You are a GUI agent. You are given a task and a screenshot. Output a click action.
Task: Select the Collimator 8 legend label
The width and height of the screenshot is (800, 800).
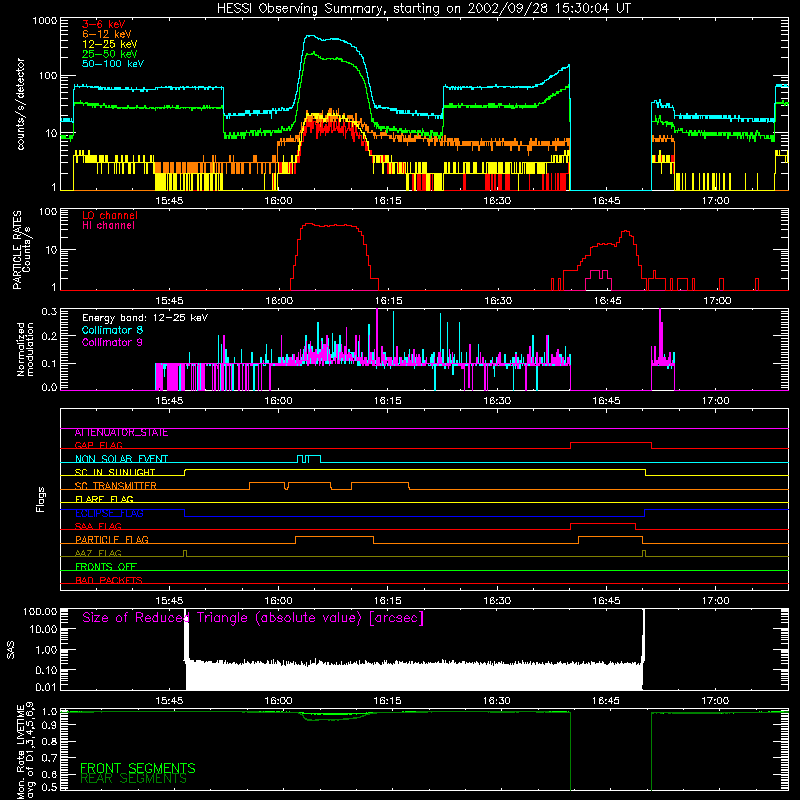pyautogui.click(x=112, y=331)
